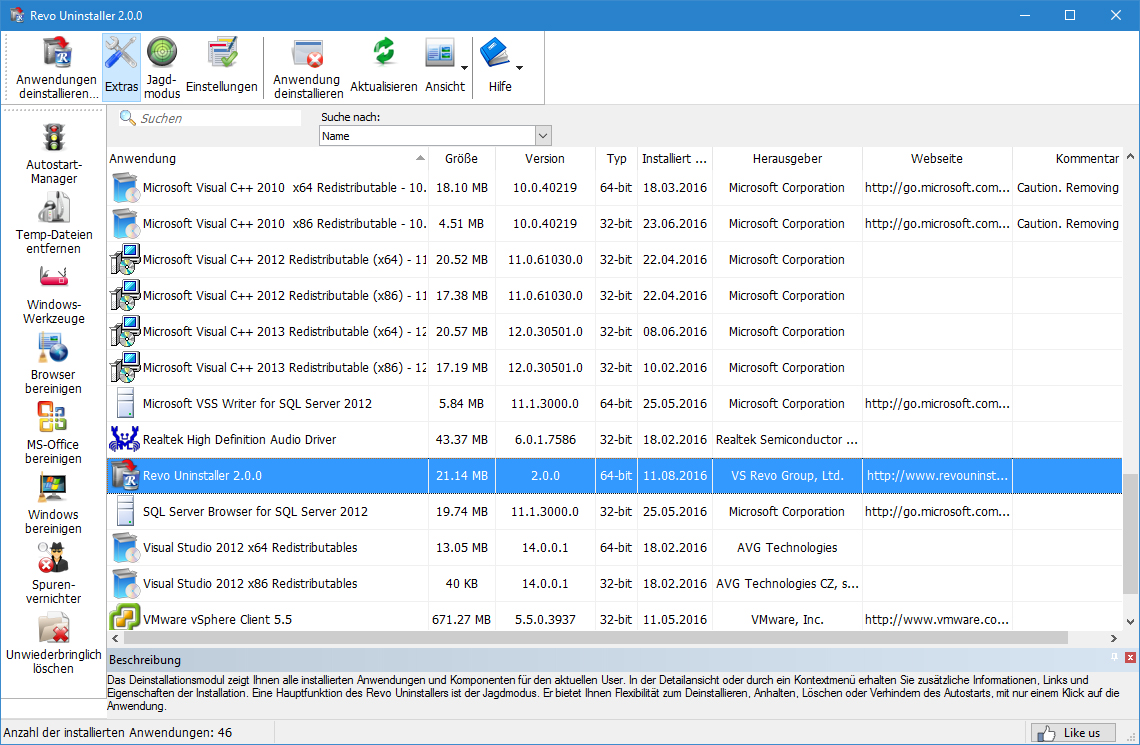Sort by Herausgeber column header

point(787,158)
